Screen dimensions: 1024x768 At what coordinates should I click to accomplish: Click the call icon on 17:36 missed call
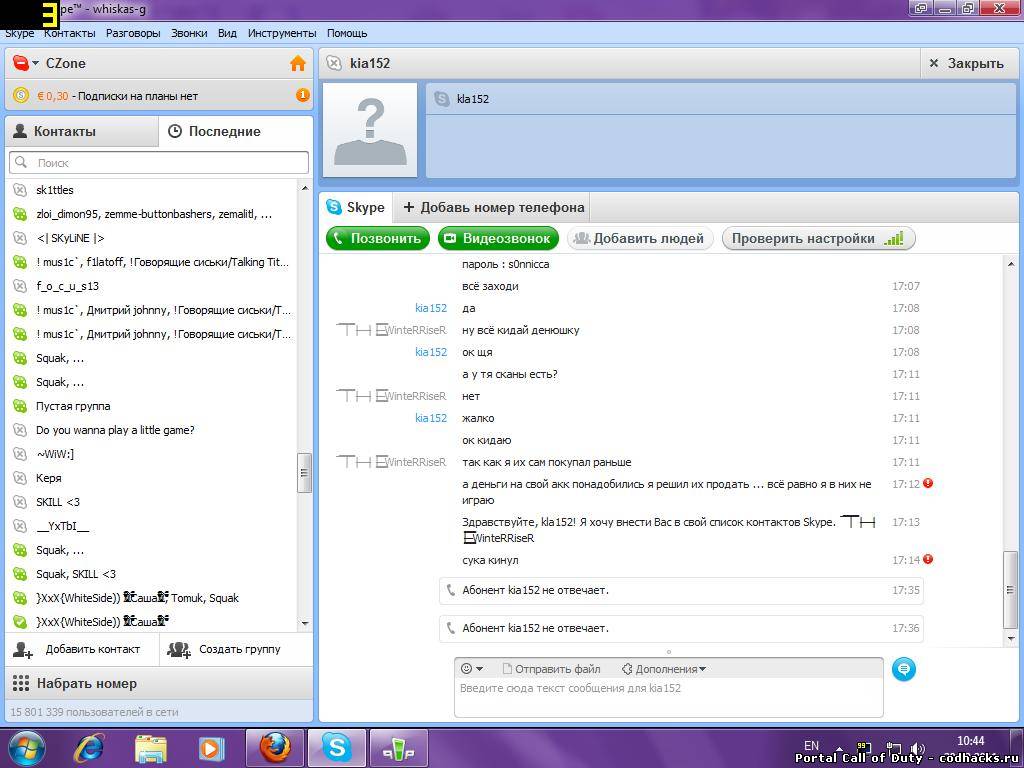coord(450,628)
